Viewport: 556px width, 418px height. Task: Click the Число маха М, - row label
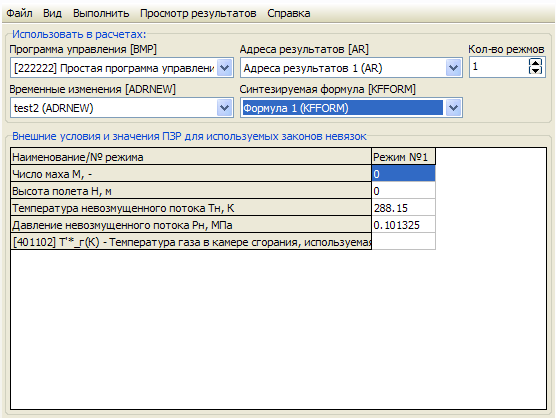click(191, 174)
